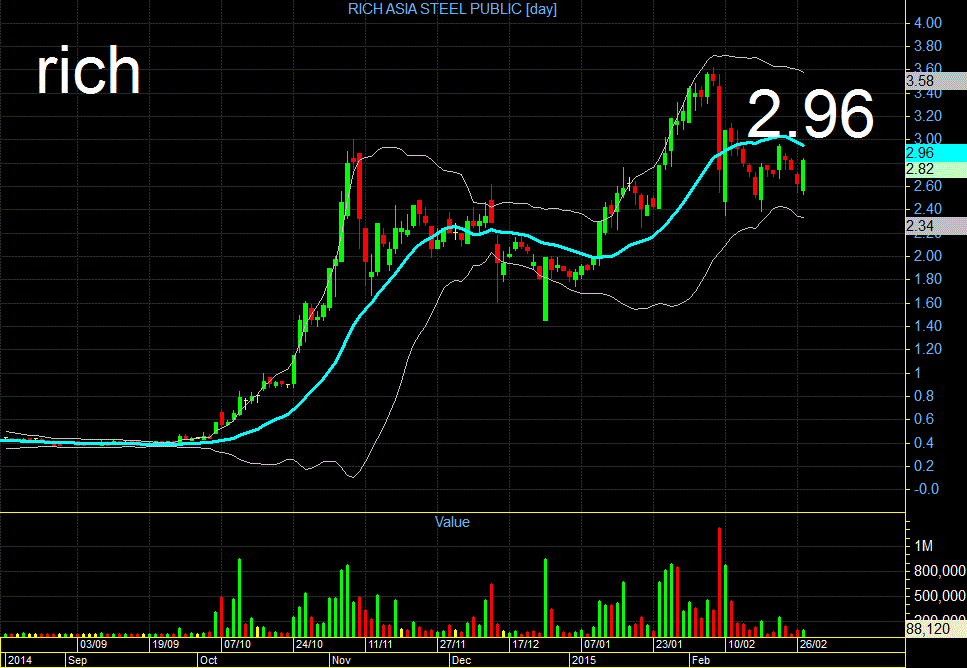Click the 3.80 price axis label
Image resolution: width=967 pixels, height=668 pixels.
pos(928,46)
